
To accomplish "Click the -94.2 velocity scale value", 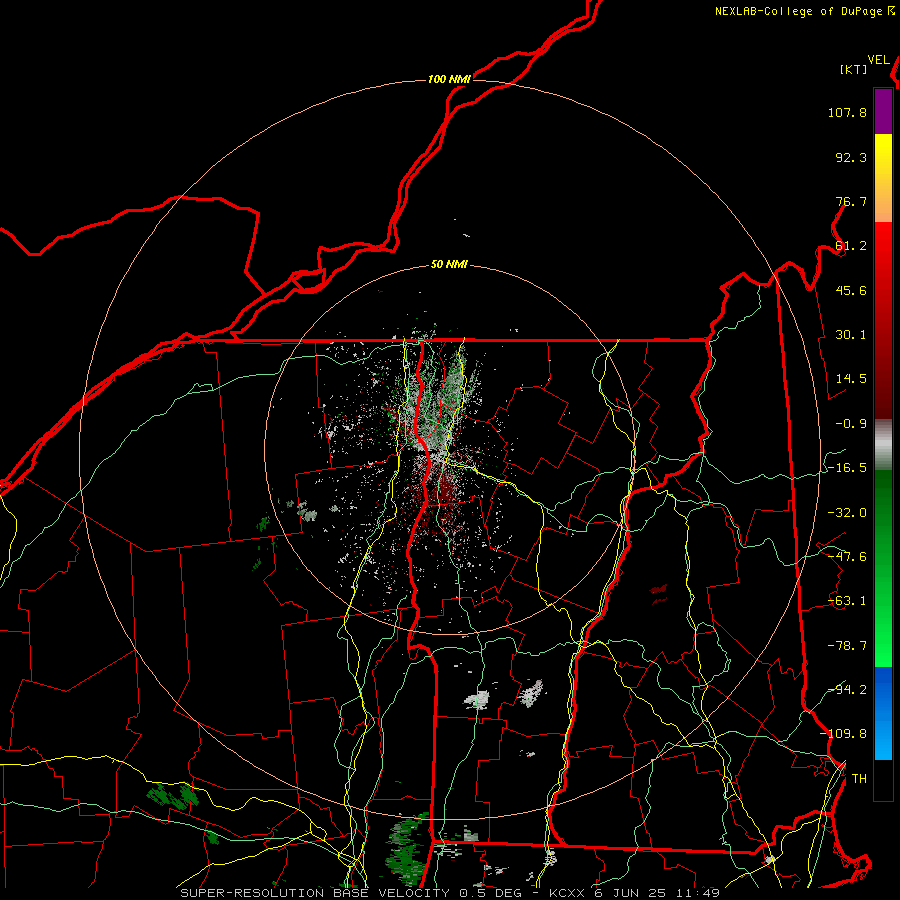I will [847, 690].
